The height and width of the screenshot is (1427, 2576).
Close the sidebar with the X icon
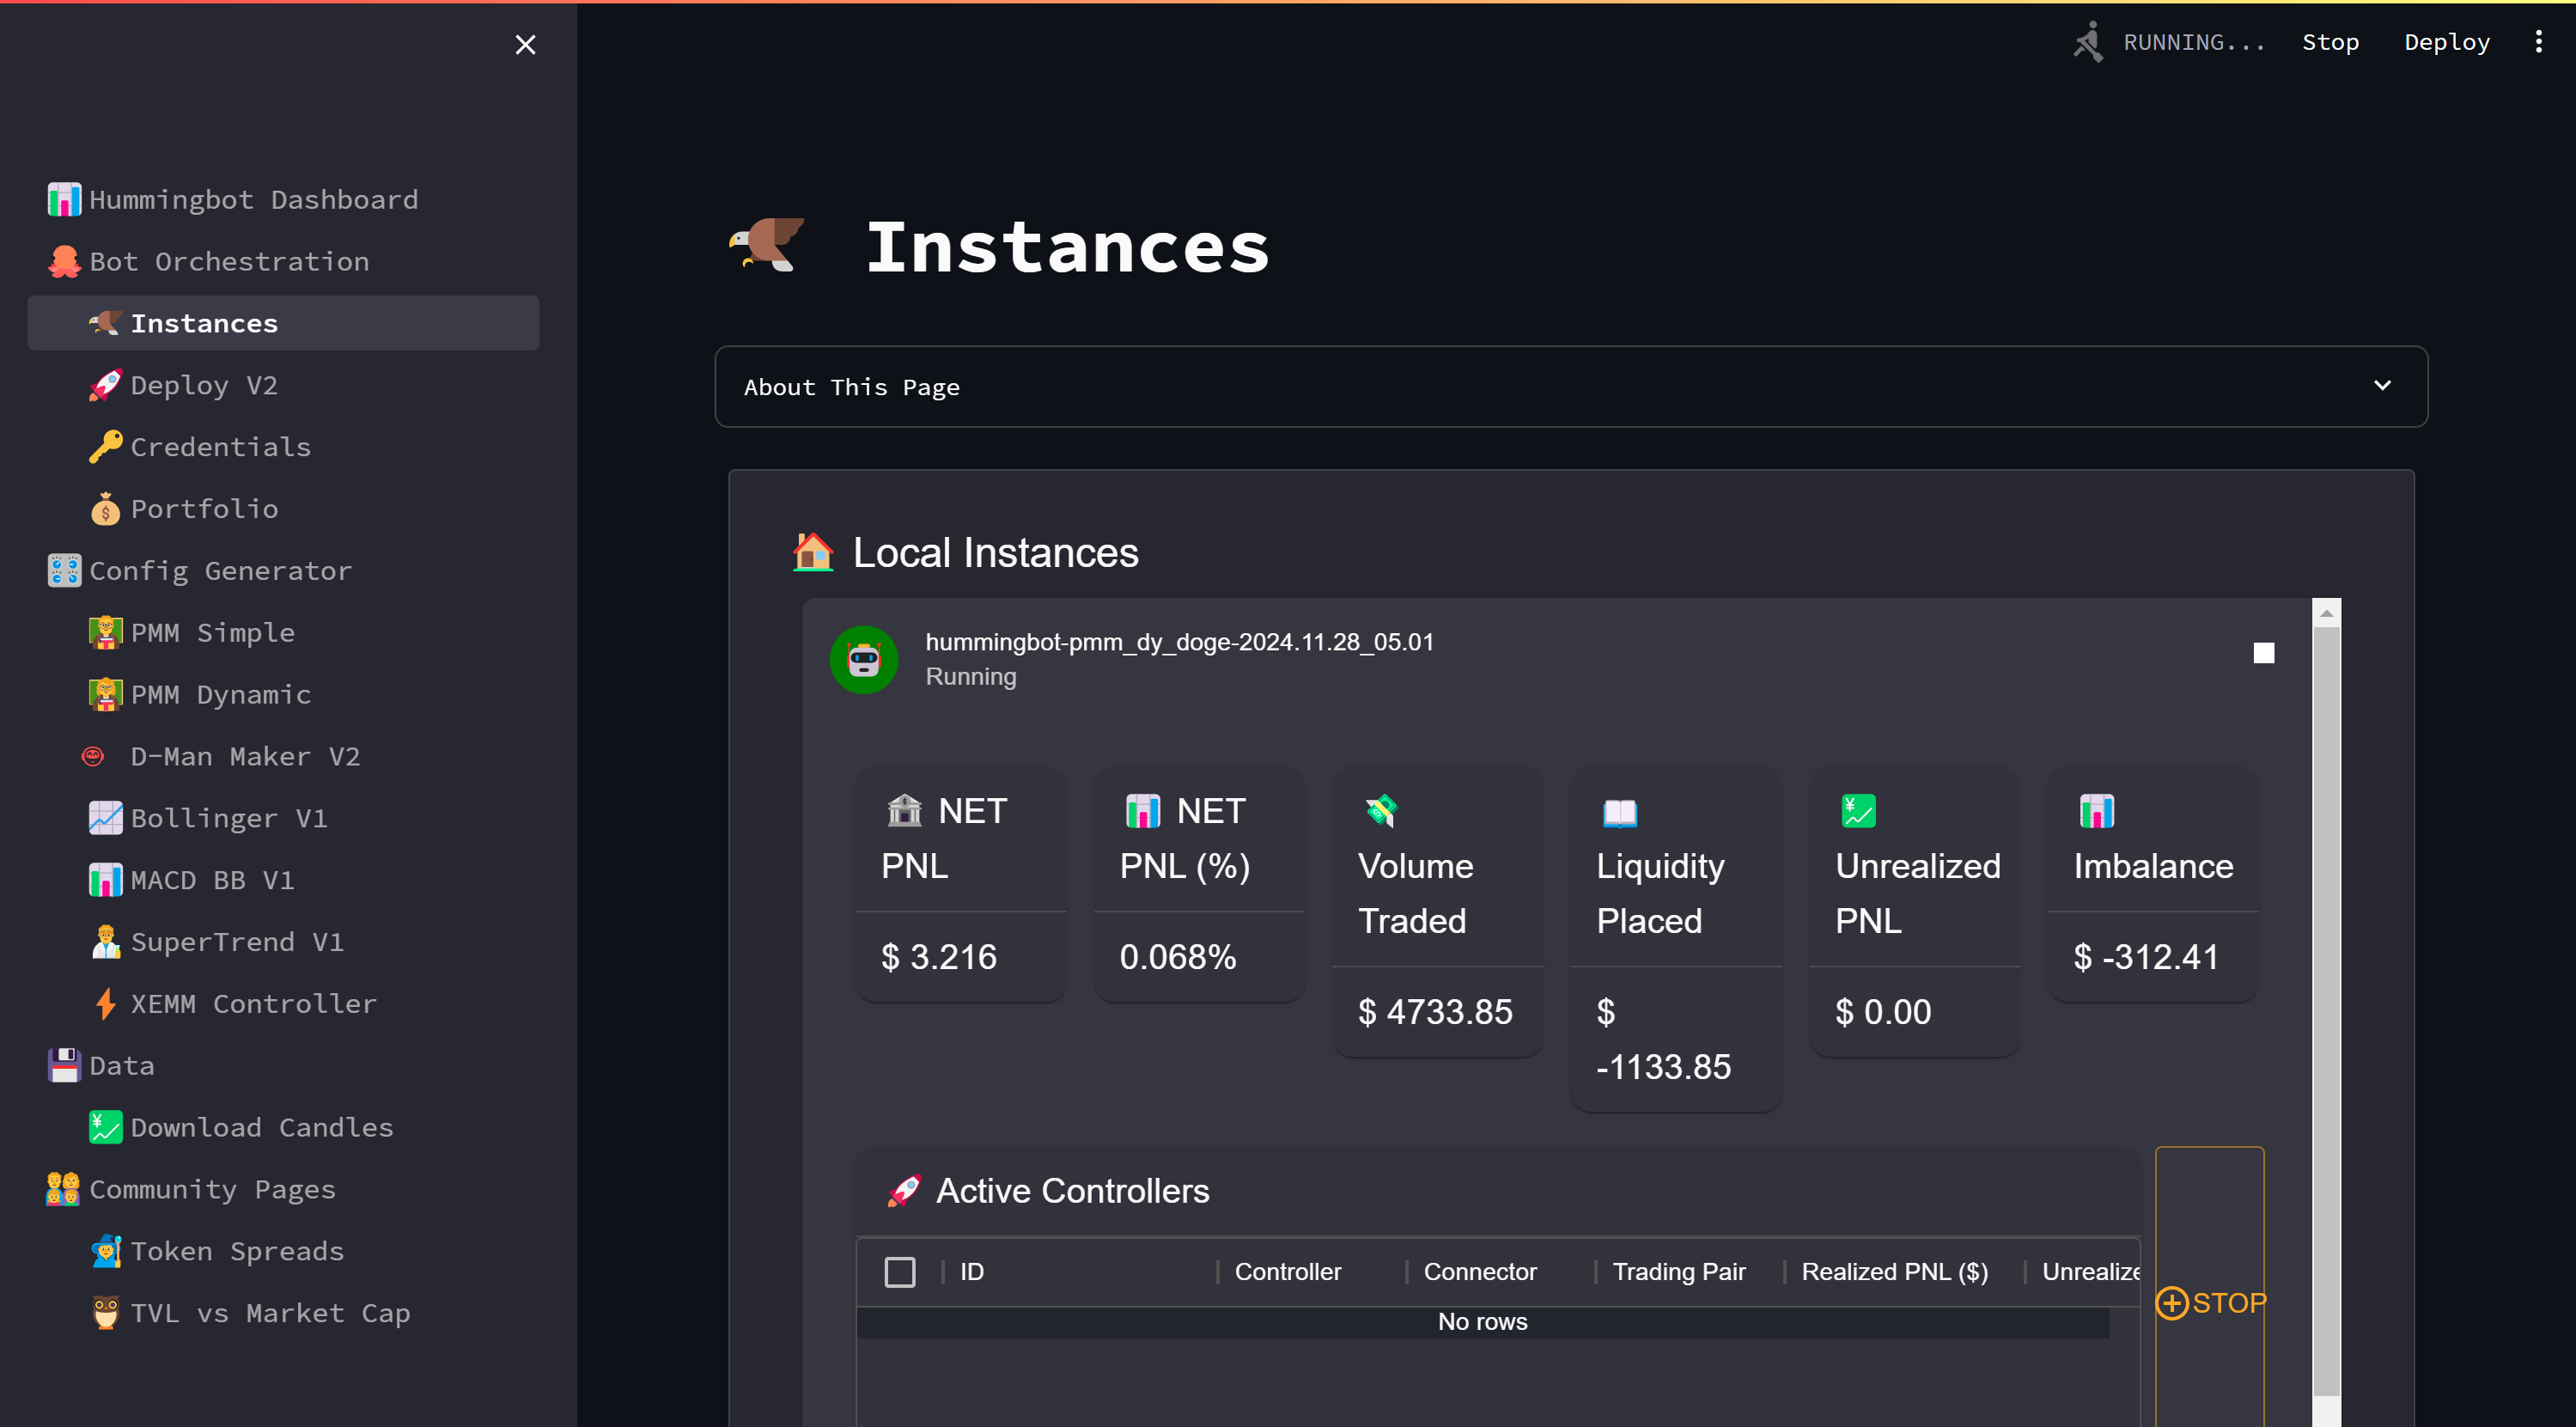pos(525,45)
